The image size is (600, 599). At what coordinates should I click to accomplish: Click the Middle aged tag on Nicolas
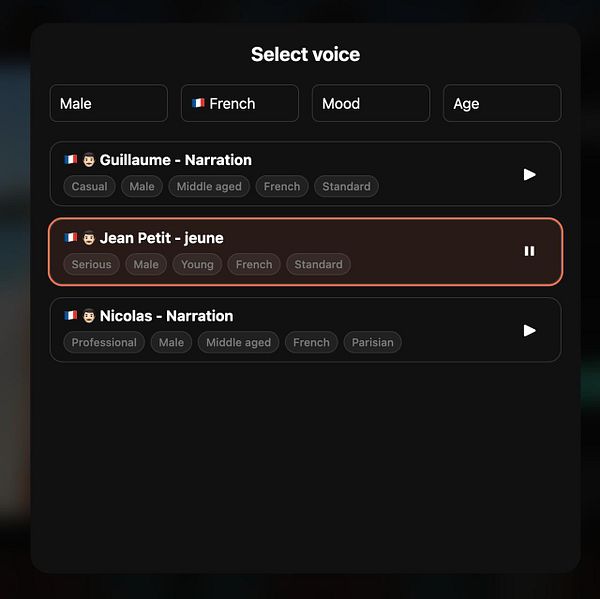tap(238, 343)
